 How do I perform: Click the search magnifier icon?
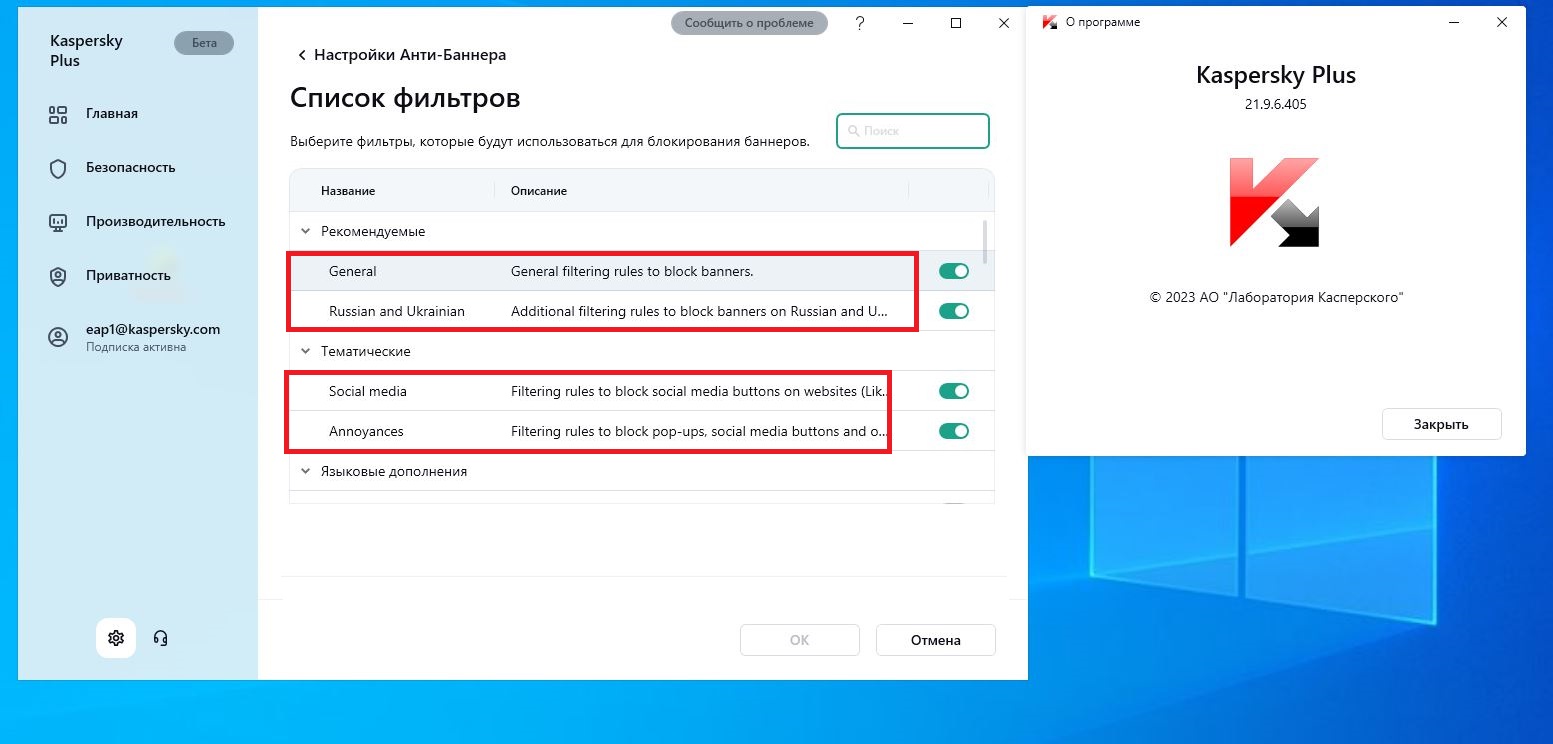[853, 131]
